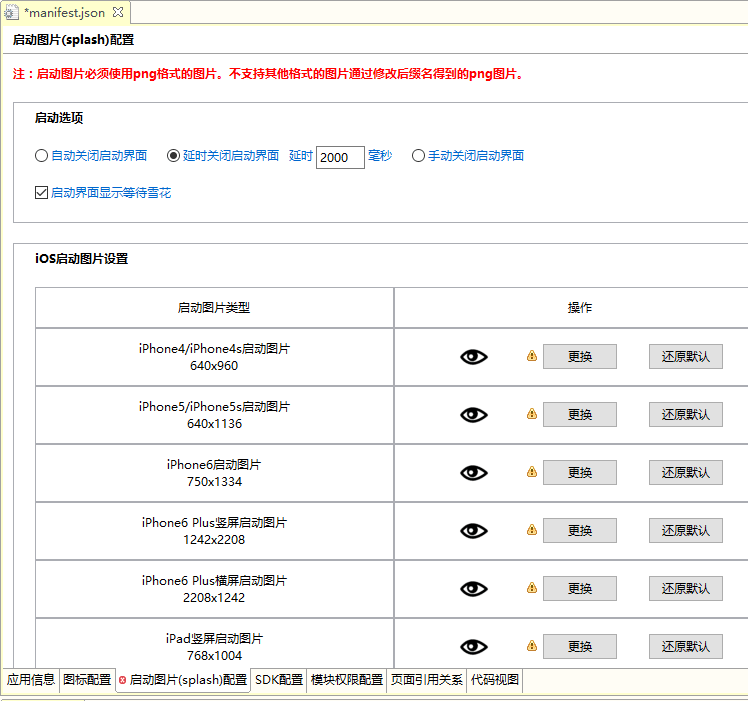748x701 pixels.
Task: Open the 模块权限配置 tab
Action: (347, 680)
